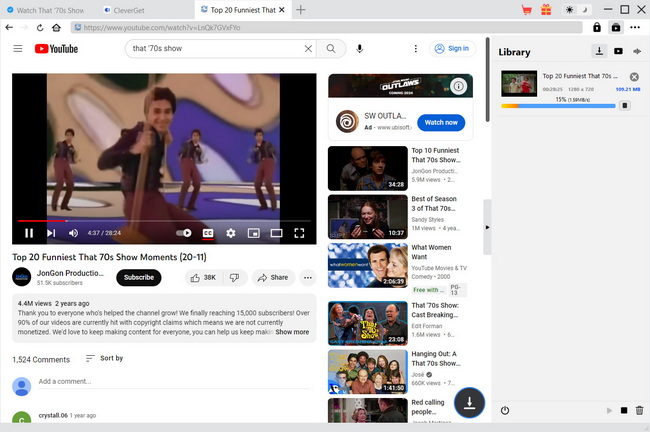Resume all downloads play icon
The height and width of the screenshot is (432, 650).
(x=609, y=410)
